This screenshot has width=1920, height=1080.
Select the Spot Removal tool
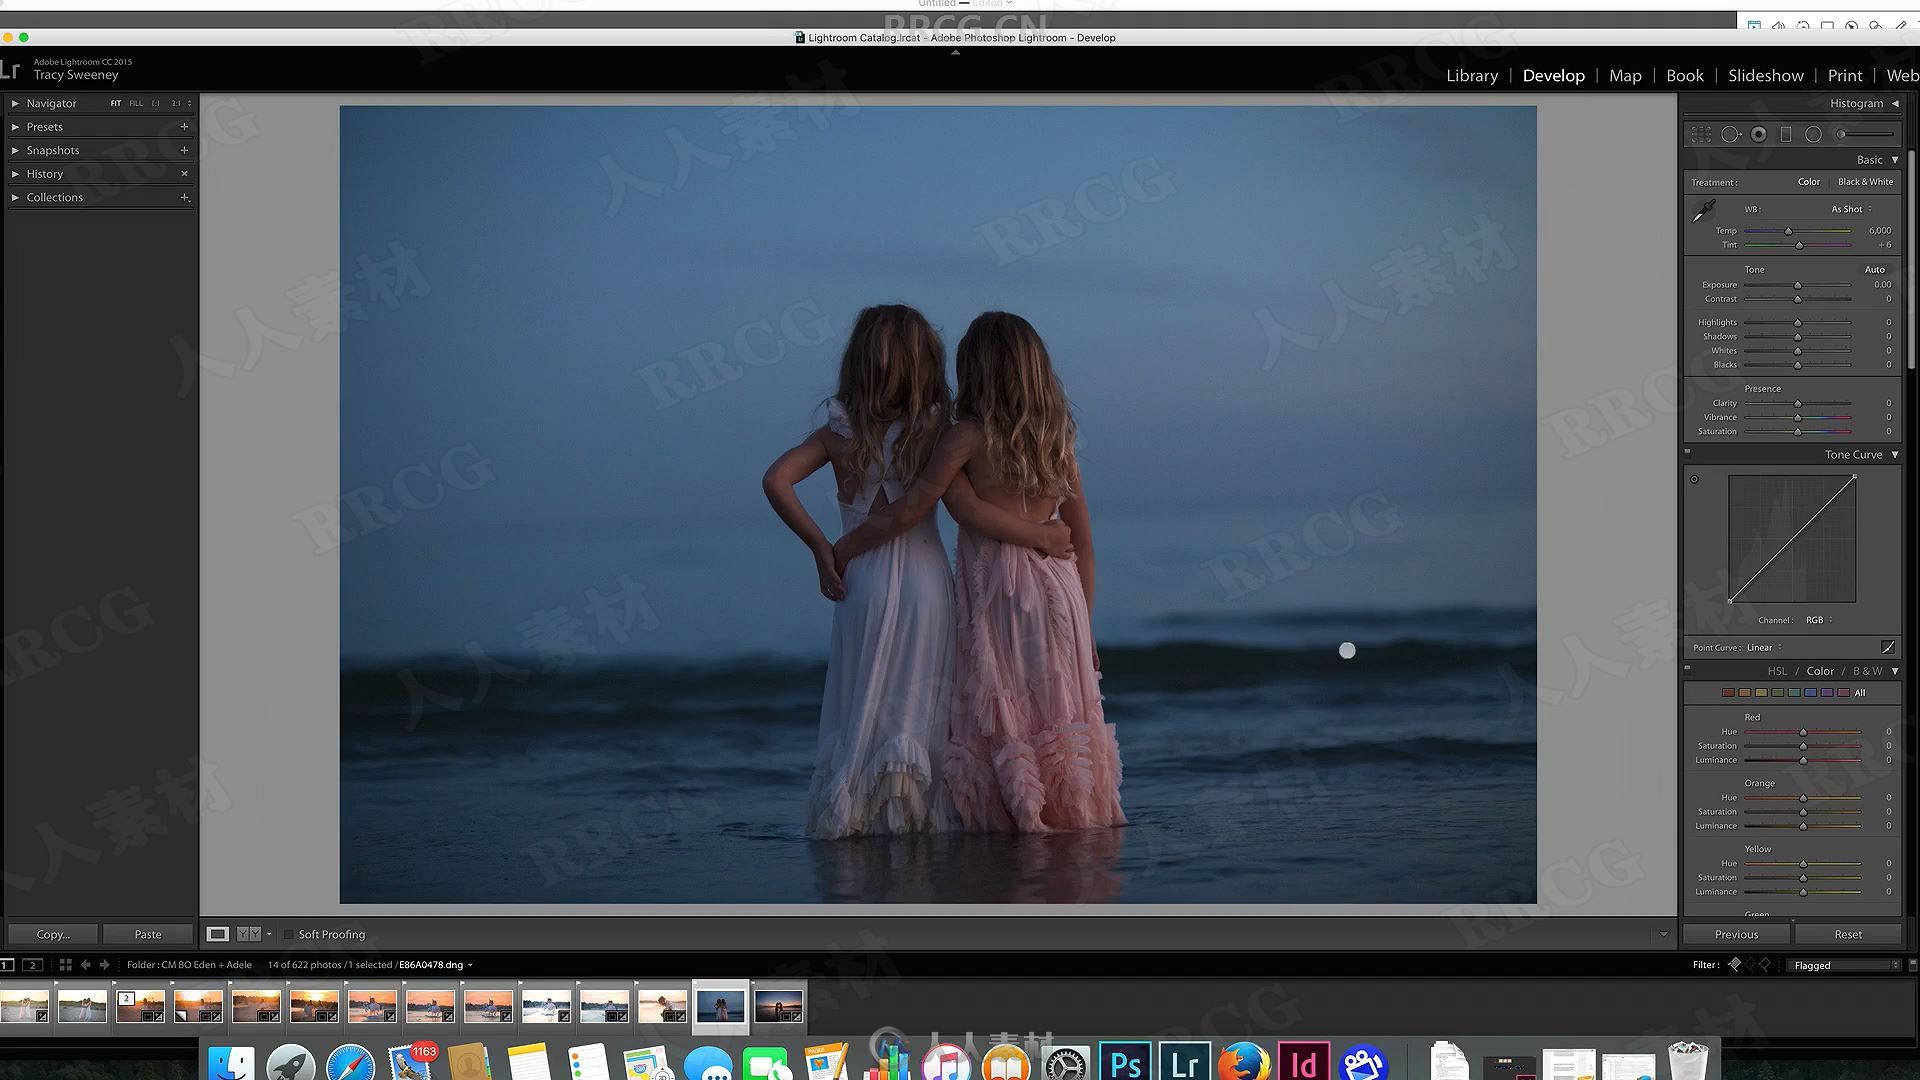(x=1731, y=134)
